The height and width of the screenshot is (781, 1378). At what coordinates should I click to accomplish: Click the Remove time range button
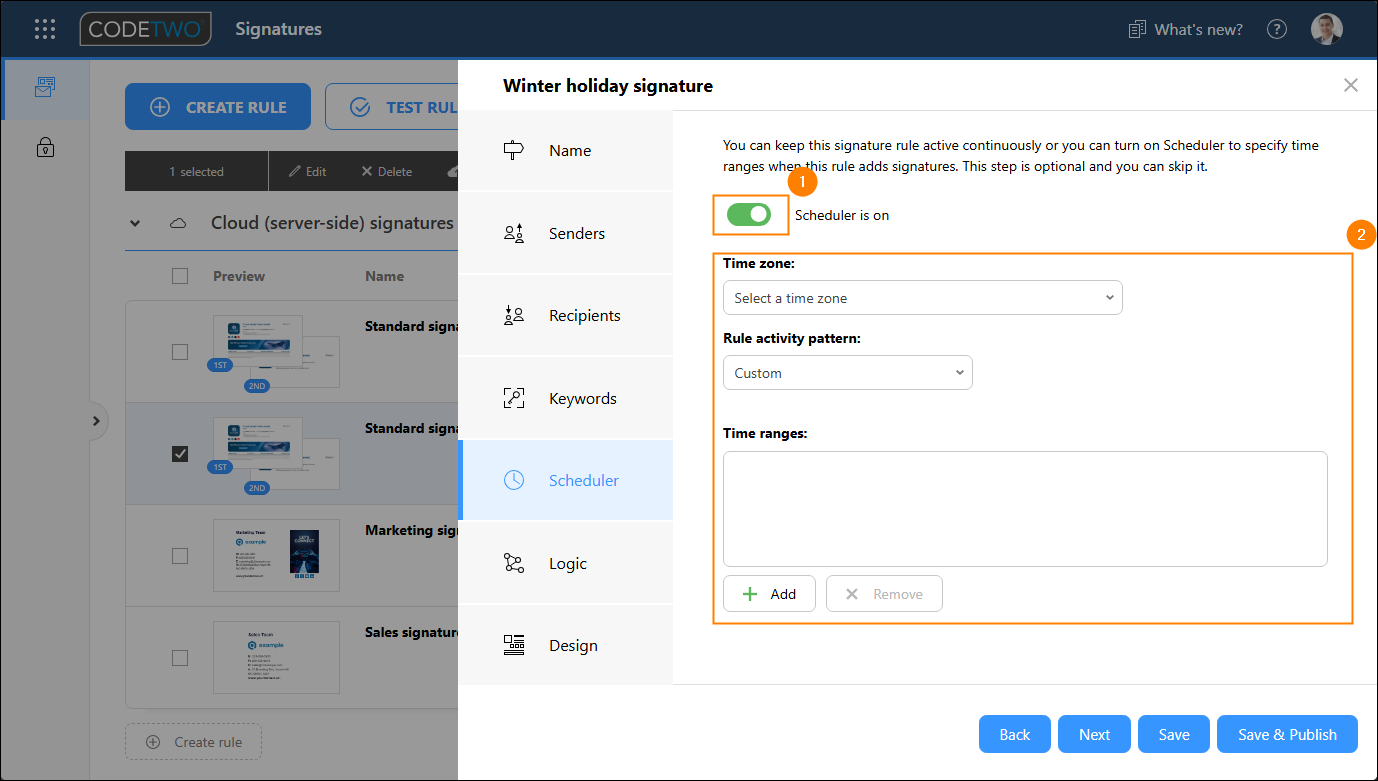click(x=884, y=594)
